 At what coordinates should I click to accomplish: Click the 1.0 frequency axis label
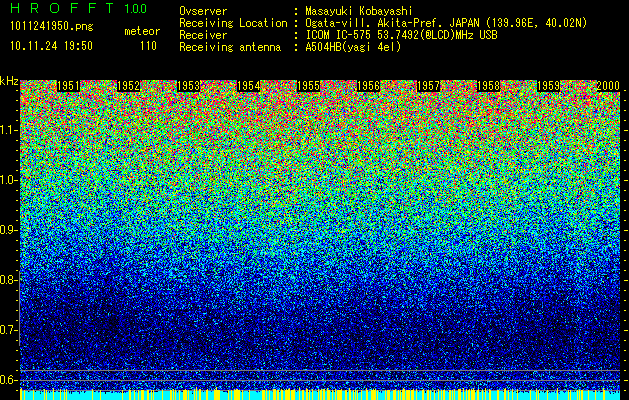coord(8,180)
